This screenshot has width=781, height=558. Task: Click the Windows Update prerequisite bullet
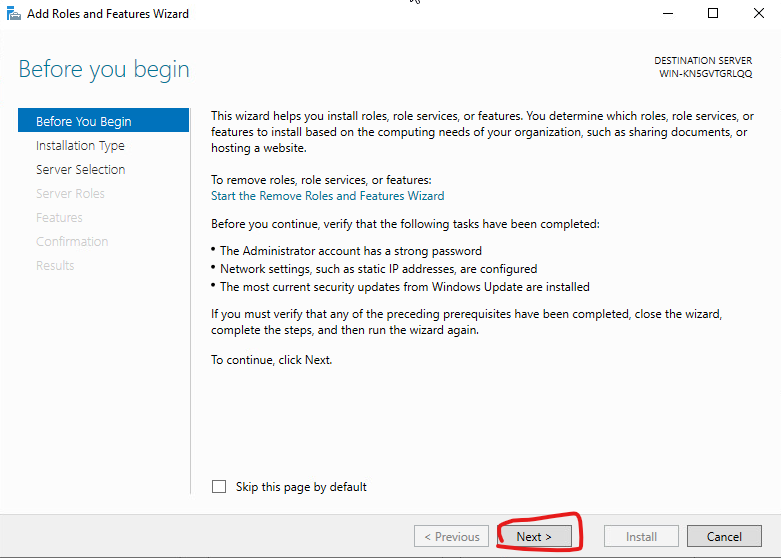404,287
